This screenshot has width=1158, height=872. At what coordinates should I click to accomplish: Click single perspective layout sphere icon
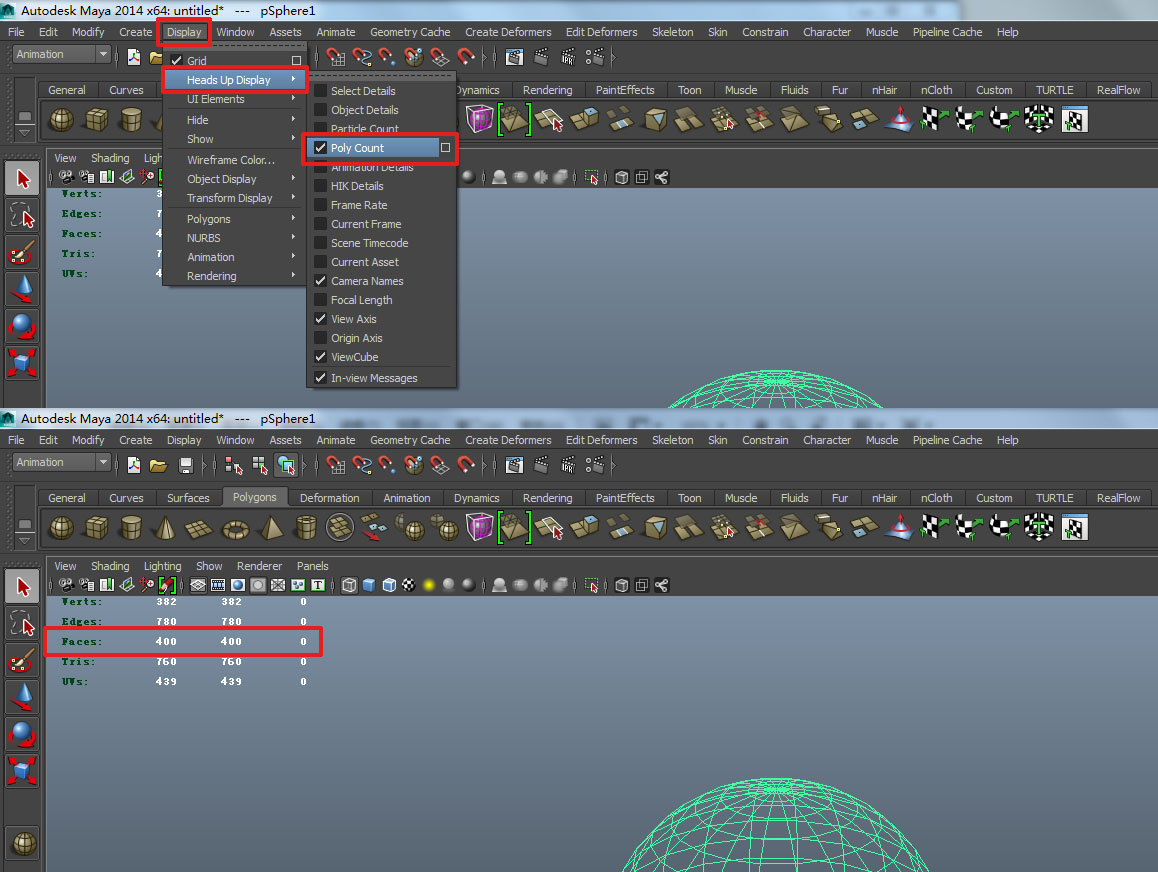pyautogui.click(x=24, y=843)
